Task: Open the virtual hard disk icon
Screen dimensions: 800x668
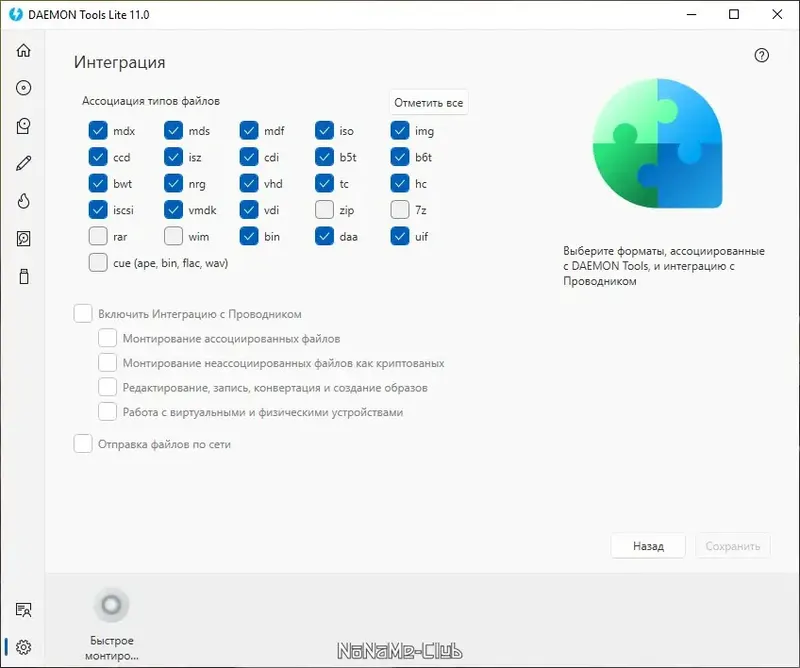Action: coord(23,238)
